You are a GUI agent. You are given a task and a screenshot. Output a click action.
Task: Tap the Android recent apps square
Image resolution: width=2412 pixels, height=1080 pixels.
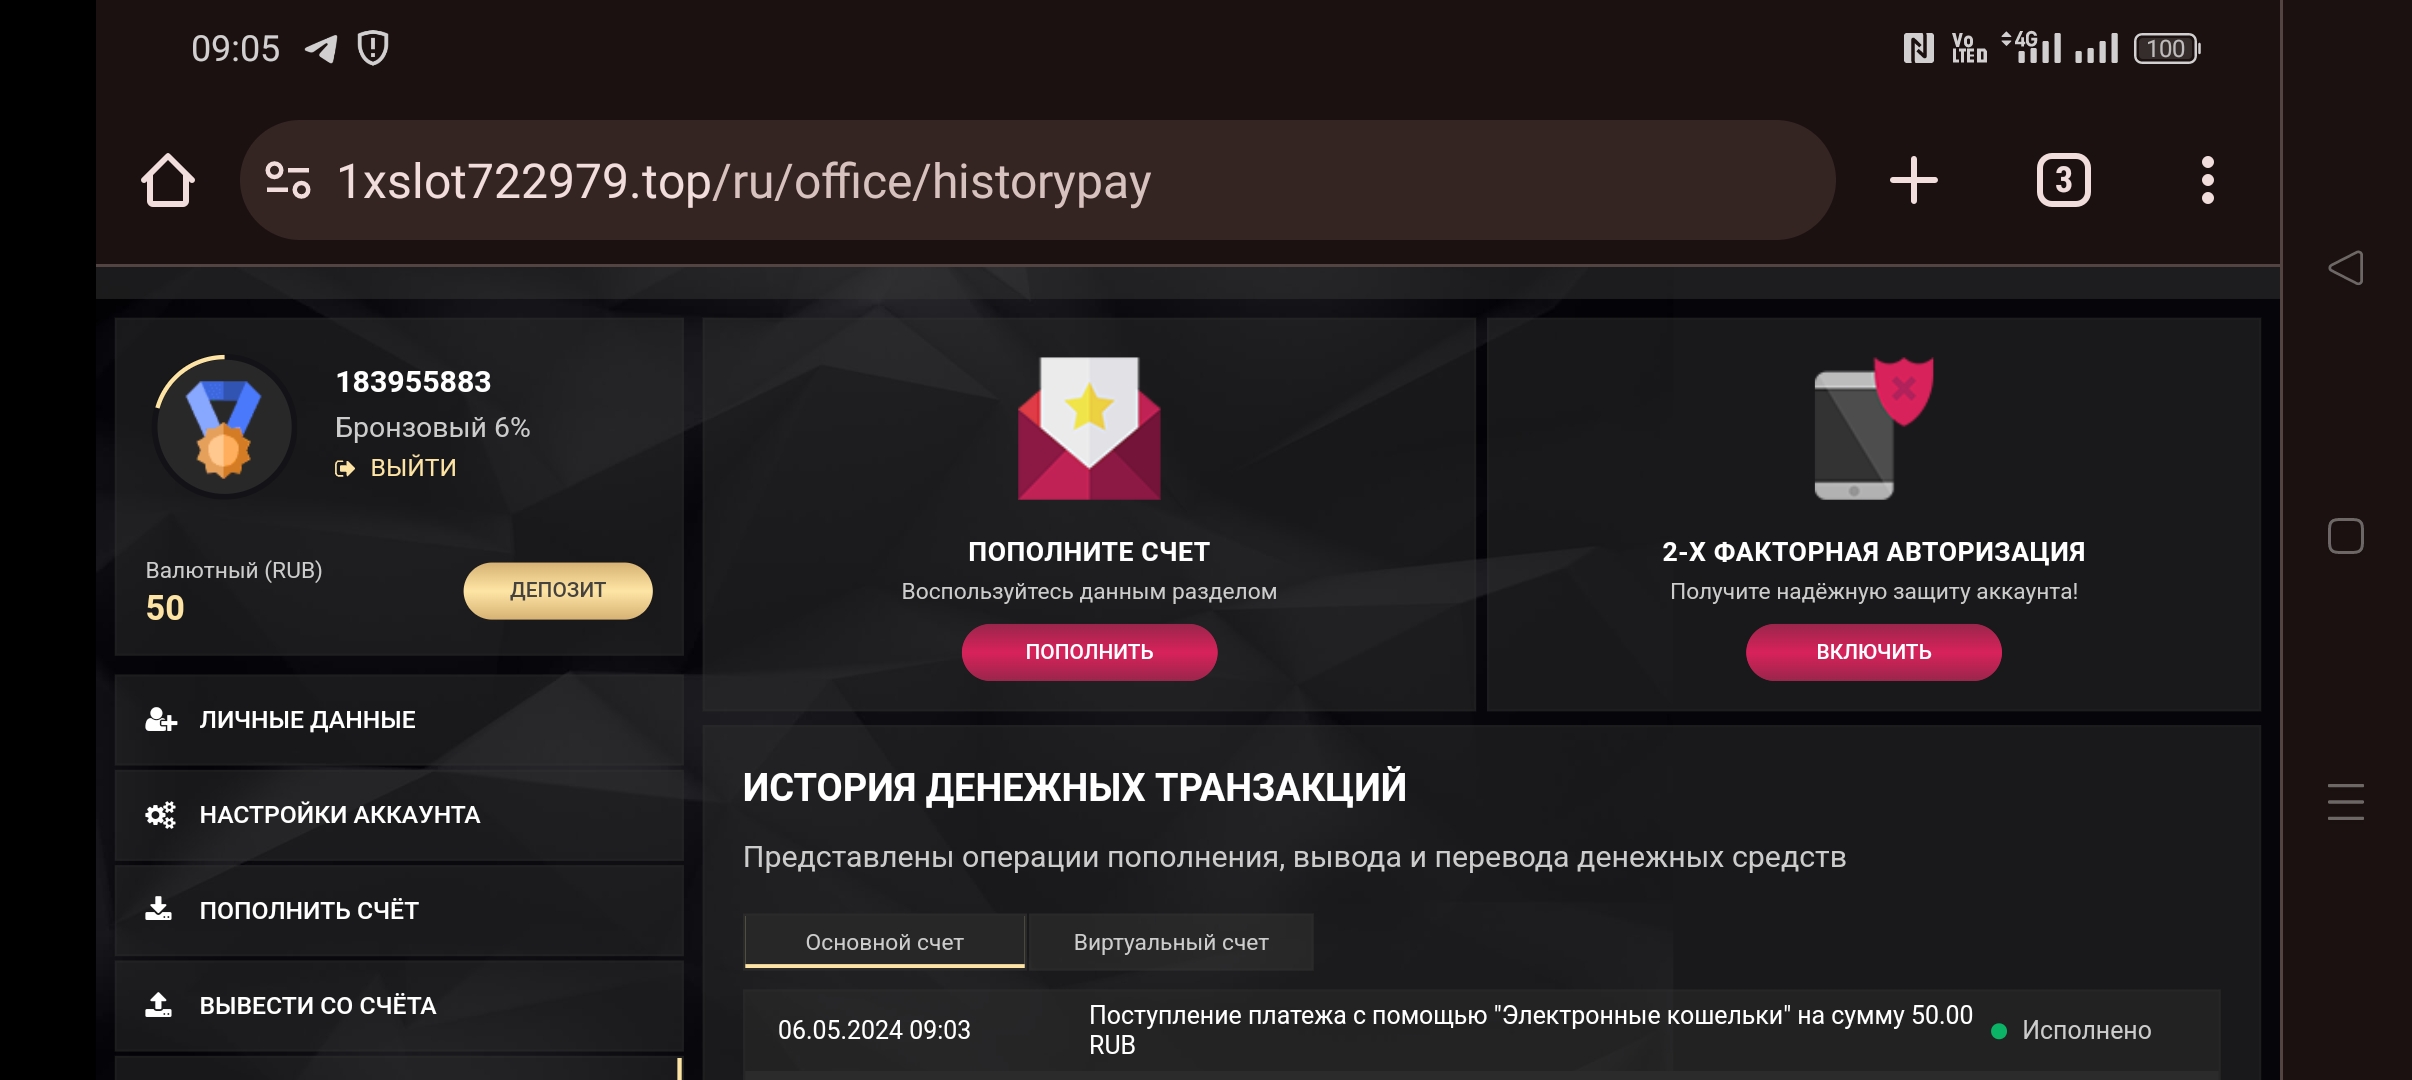(x=2346, y=536)
